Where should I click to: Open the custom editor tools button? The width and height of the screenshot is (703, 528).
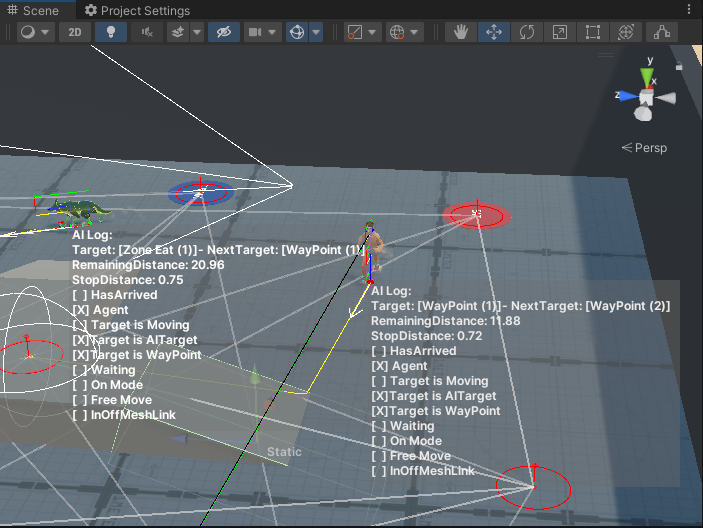tap(661, 32)
